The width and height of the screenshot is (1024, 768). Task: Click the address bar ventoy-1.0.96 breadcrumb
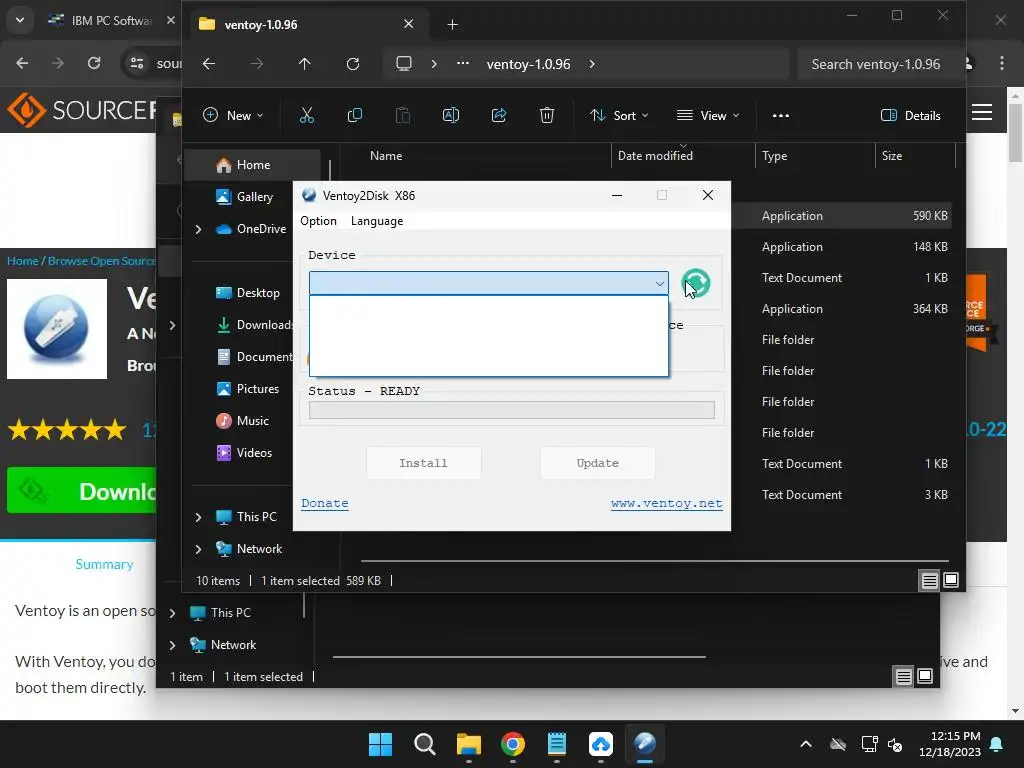pyautogui.click(x=528, y=64)
